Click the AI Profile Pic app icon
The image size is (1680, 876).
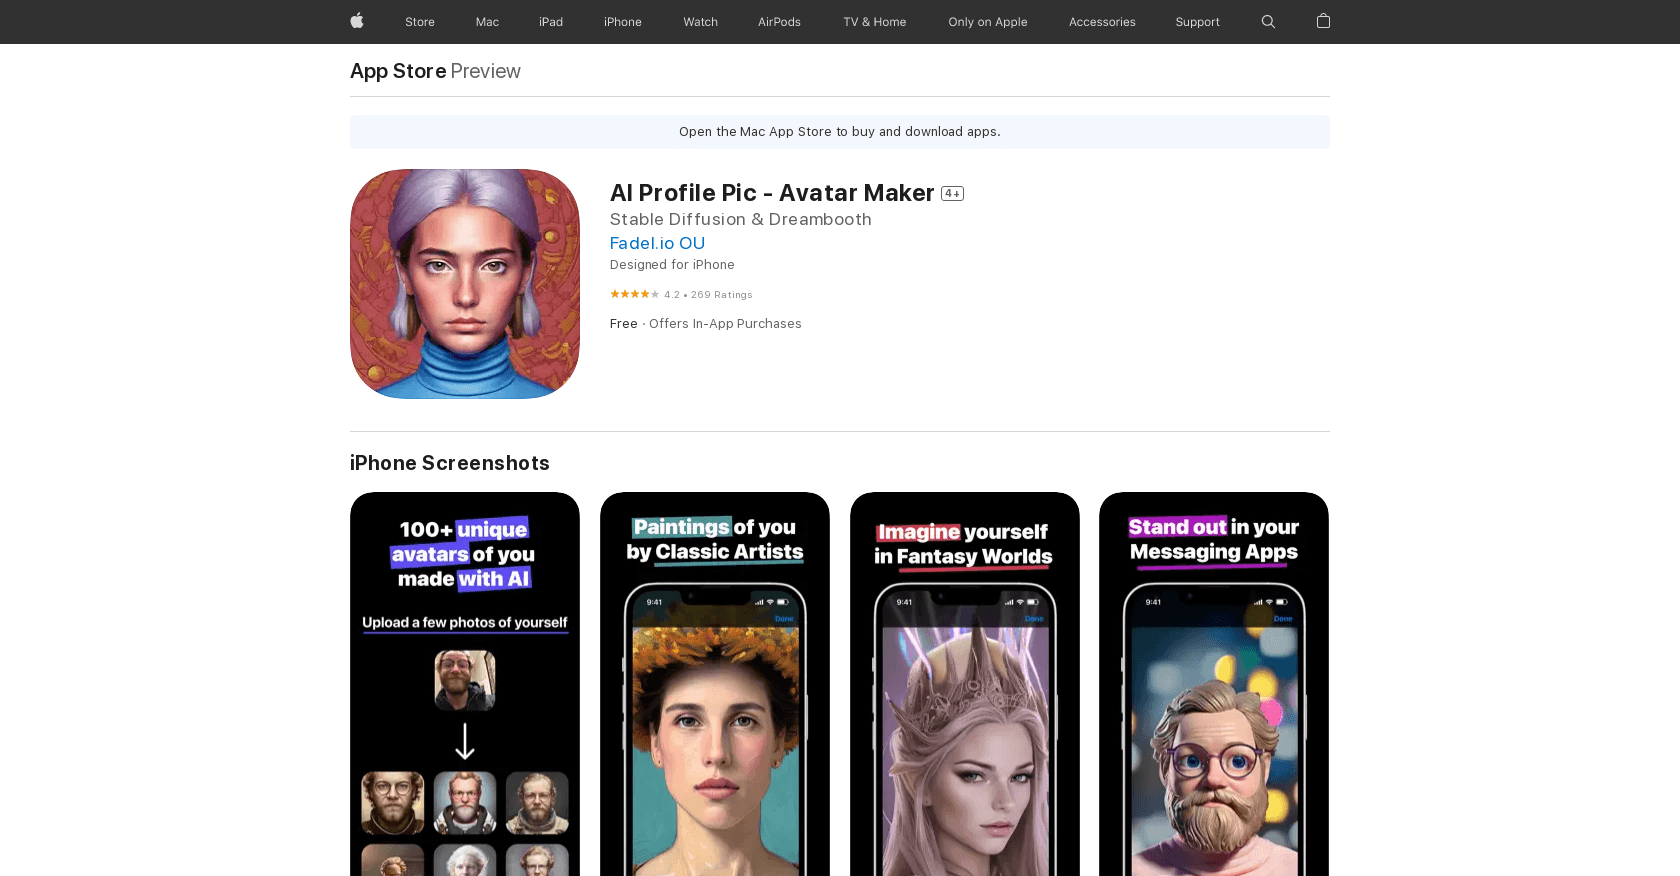465,284
